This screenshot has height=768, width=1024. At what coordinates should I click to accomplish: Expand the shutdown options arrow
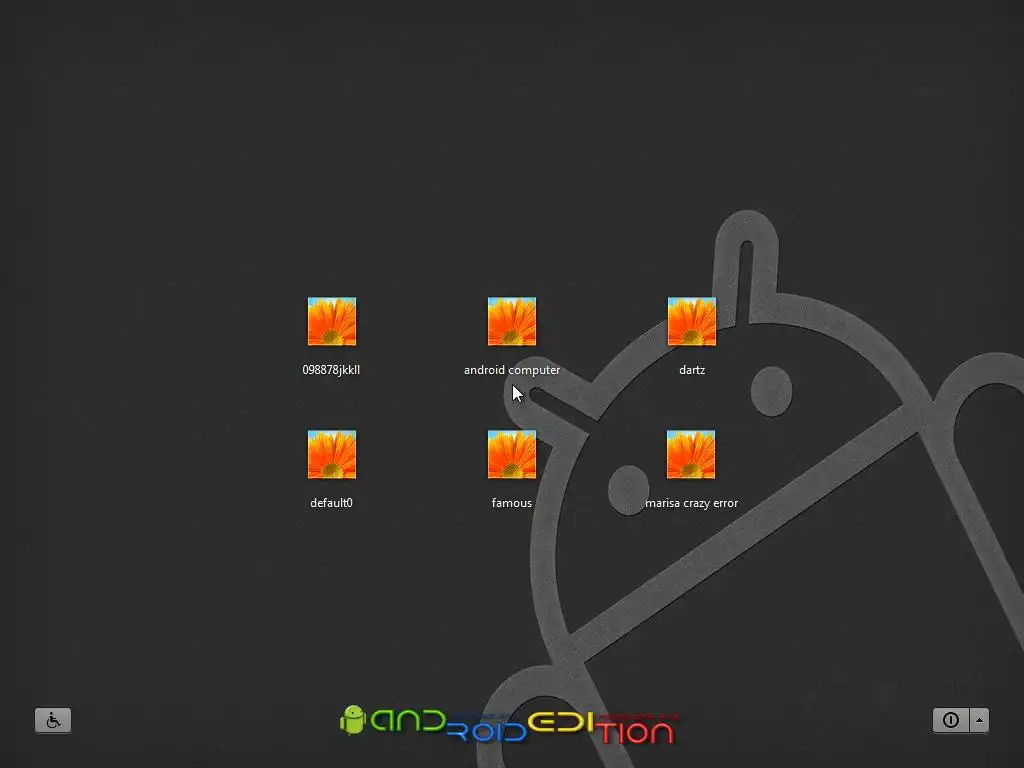tap(979, 720)
